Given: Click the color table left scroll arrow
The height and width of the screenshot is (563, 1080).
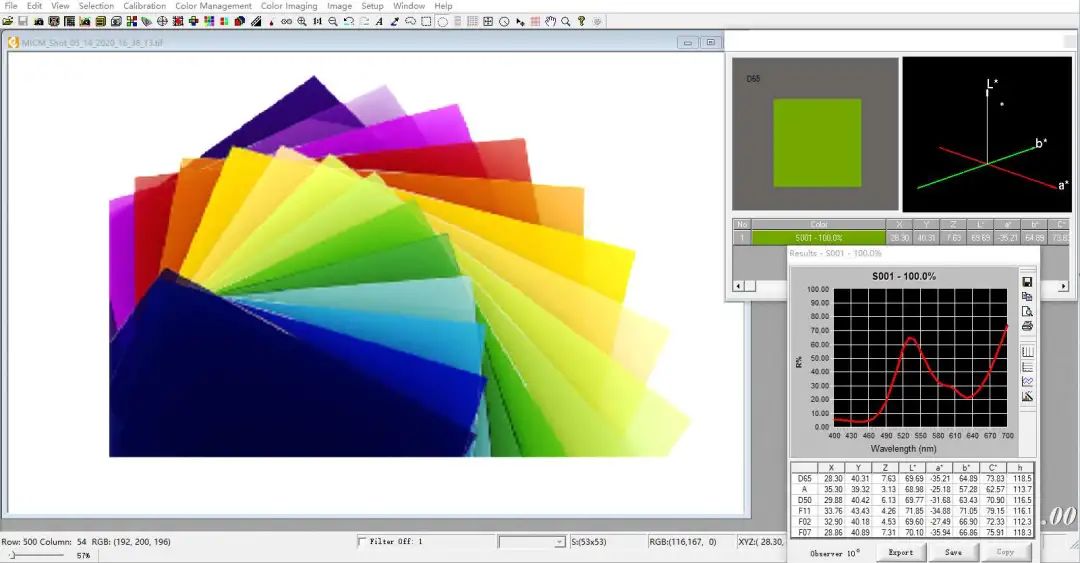Looking at the screenshot, I should (738, 286).
